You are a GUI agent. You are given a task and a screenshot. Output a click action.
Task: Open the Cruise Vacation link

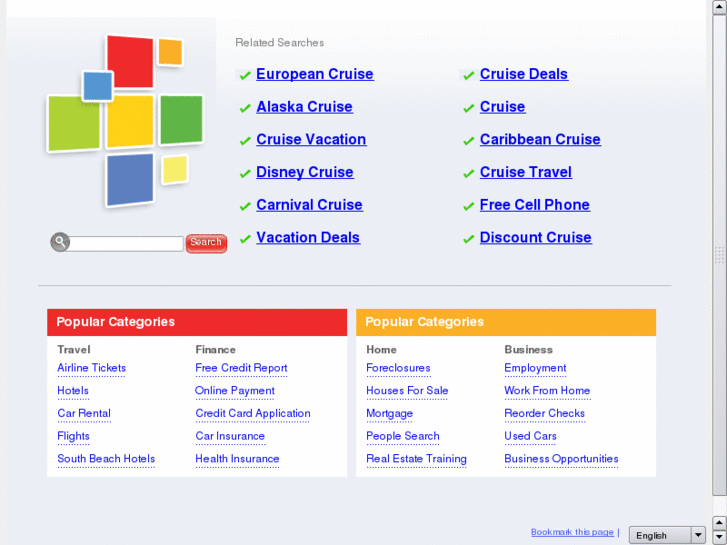pos(311,140)
